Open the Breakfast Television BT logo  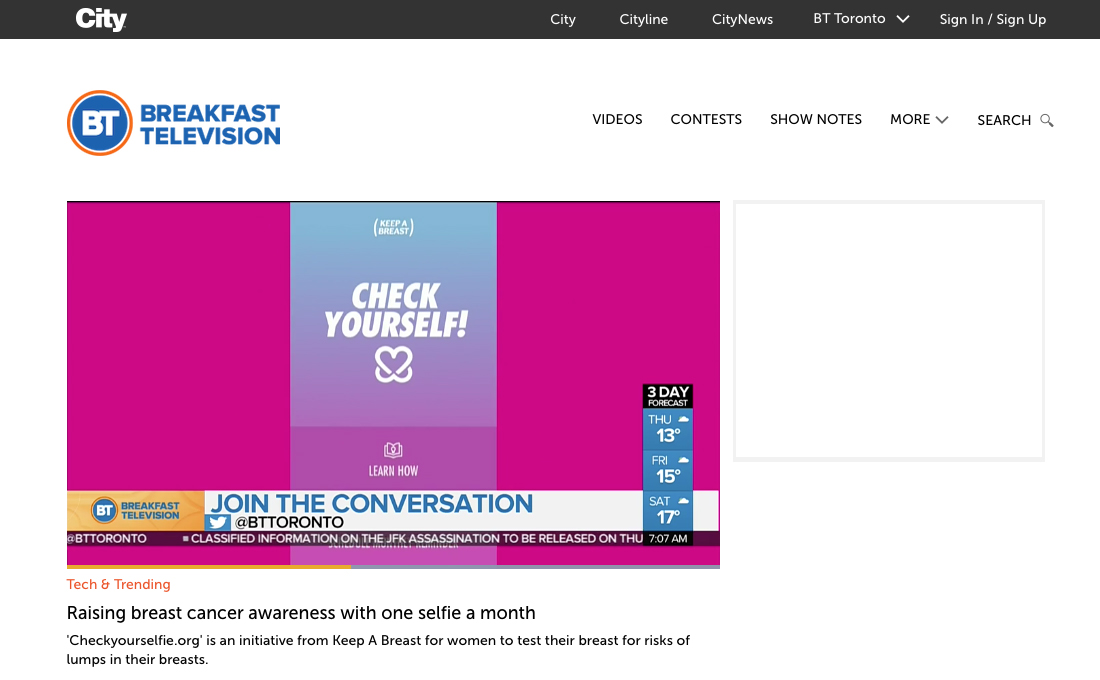click(173, 123)
